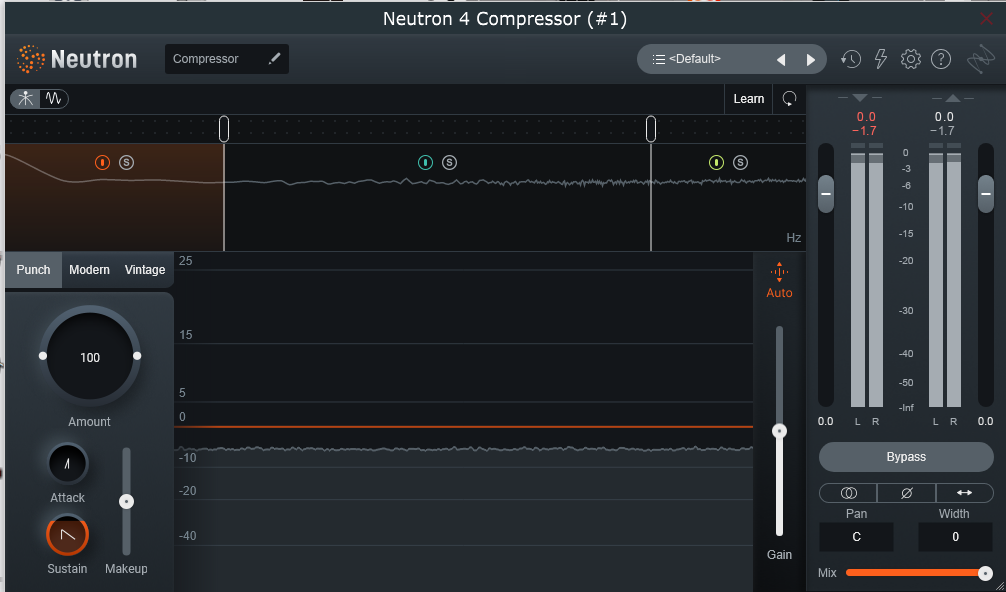The image size is (1006, 592).
Task: Click the output gain fader handle
Action: coord(985,194)
